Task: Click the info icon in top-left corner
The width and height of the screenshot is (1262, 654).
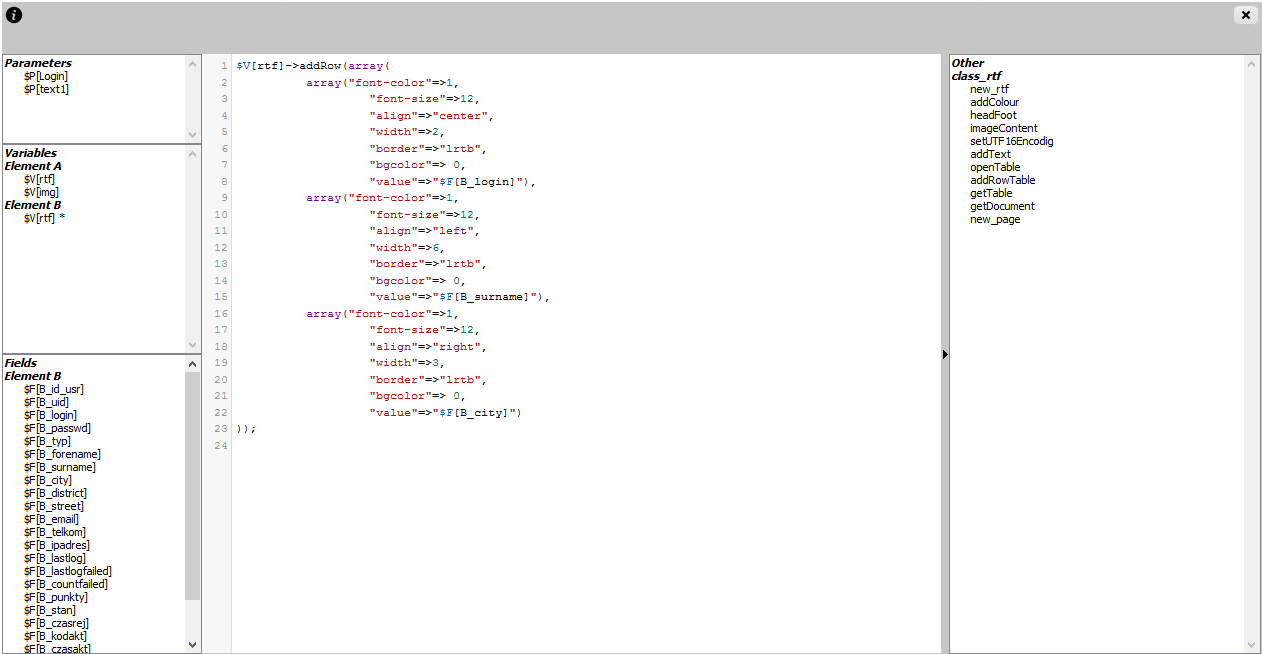Action: pos(14,15)
